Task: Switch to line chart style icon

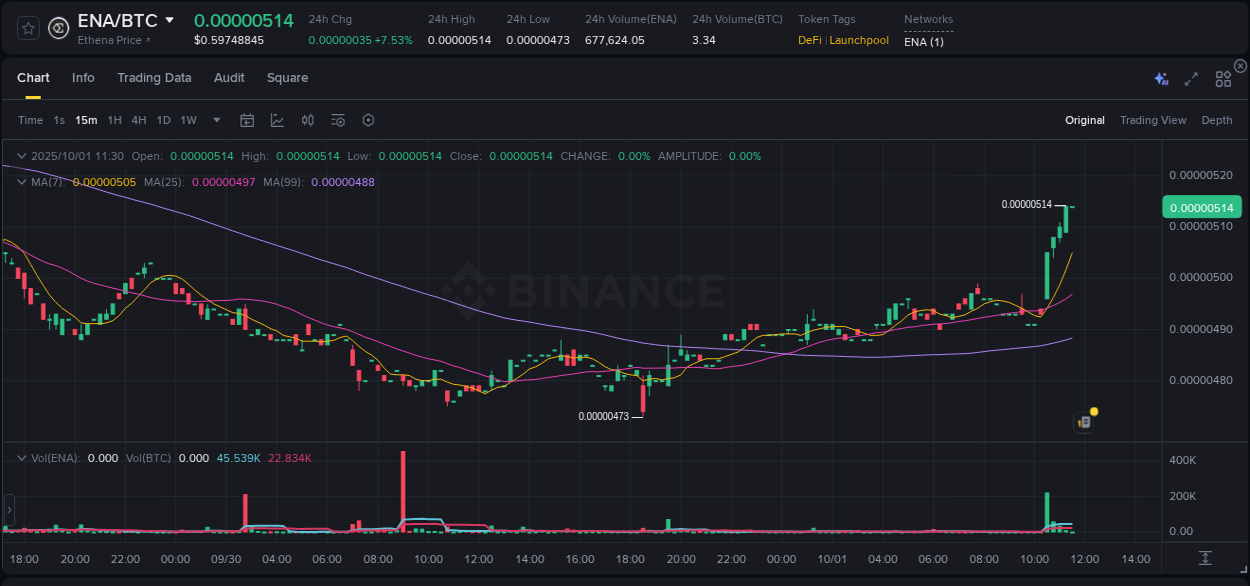Action: point(277,119)
